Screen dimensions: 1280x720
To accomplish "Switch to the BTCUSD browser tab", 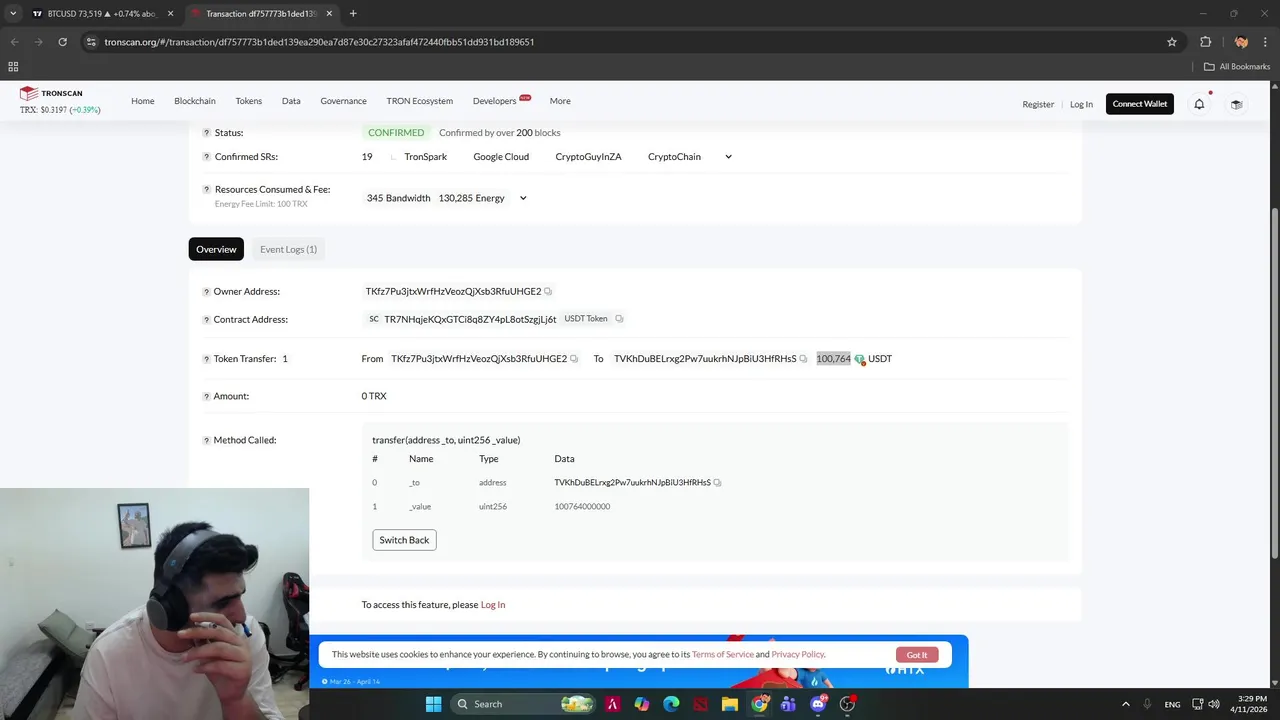I will click(100, 14).
